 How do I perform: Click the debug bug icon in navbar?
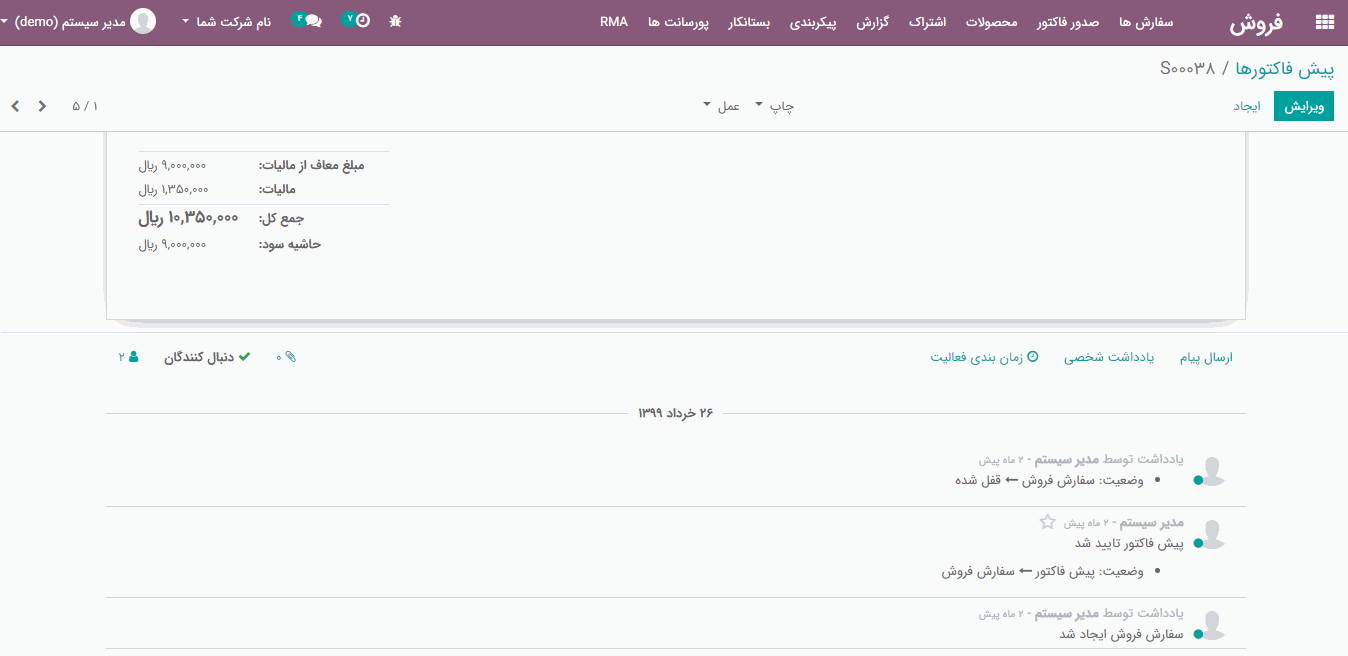396,21
